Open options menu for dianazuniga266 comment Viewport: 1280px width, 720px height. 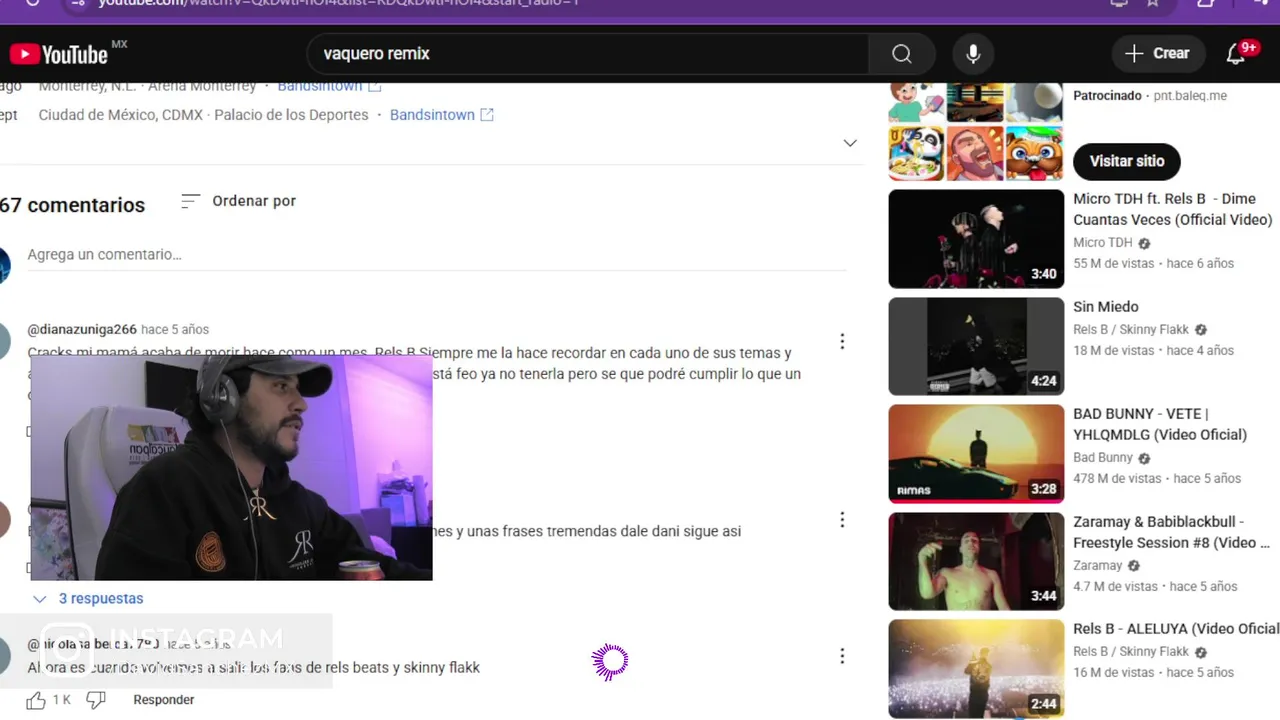pyautogui.click(x=842, y=342)
